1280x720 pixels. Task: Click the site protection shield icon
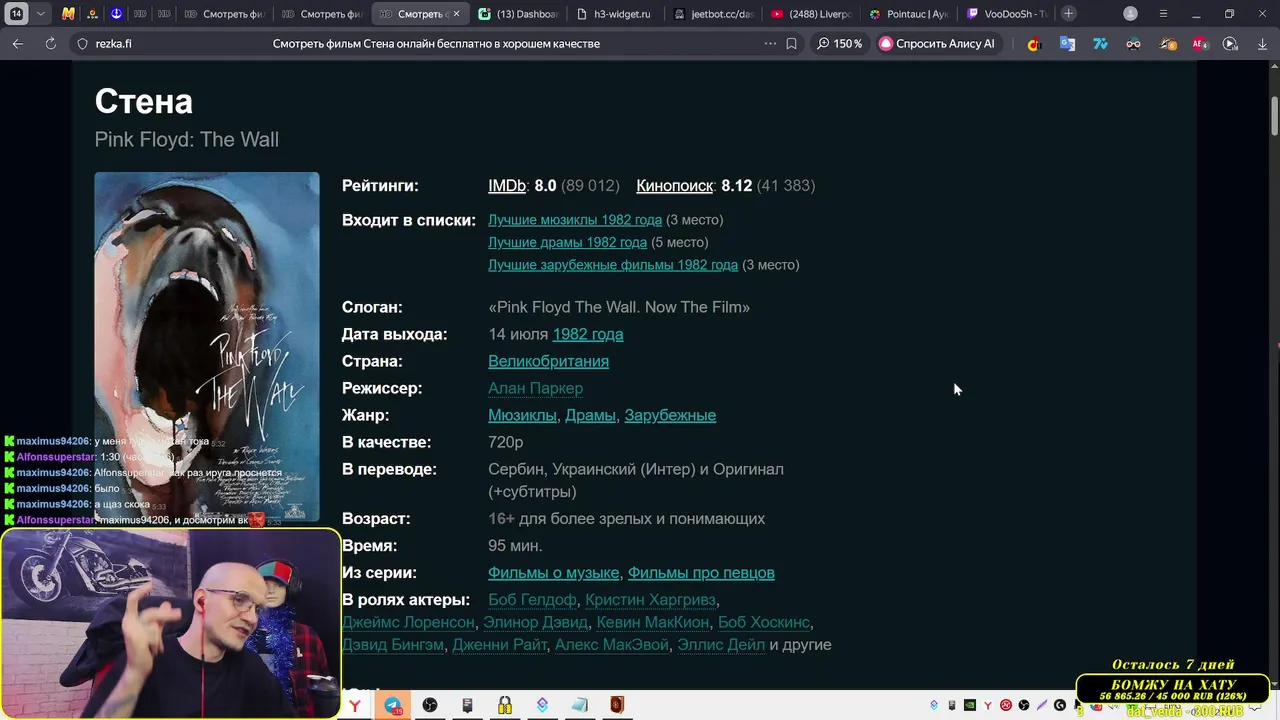(83, 44)
